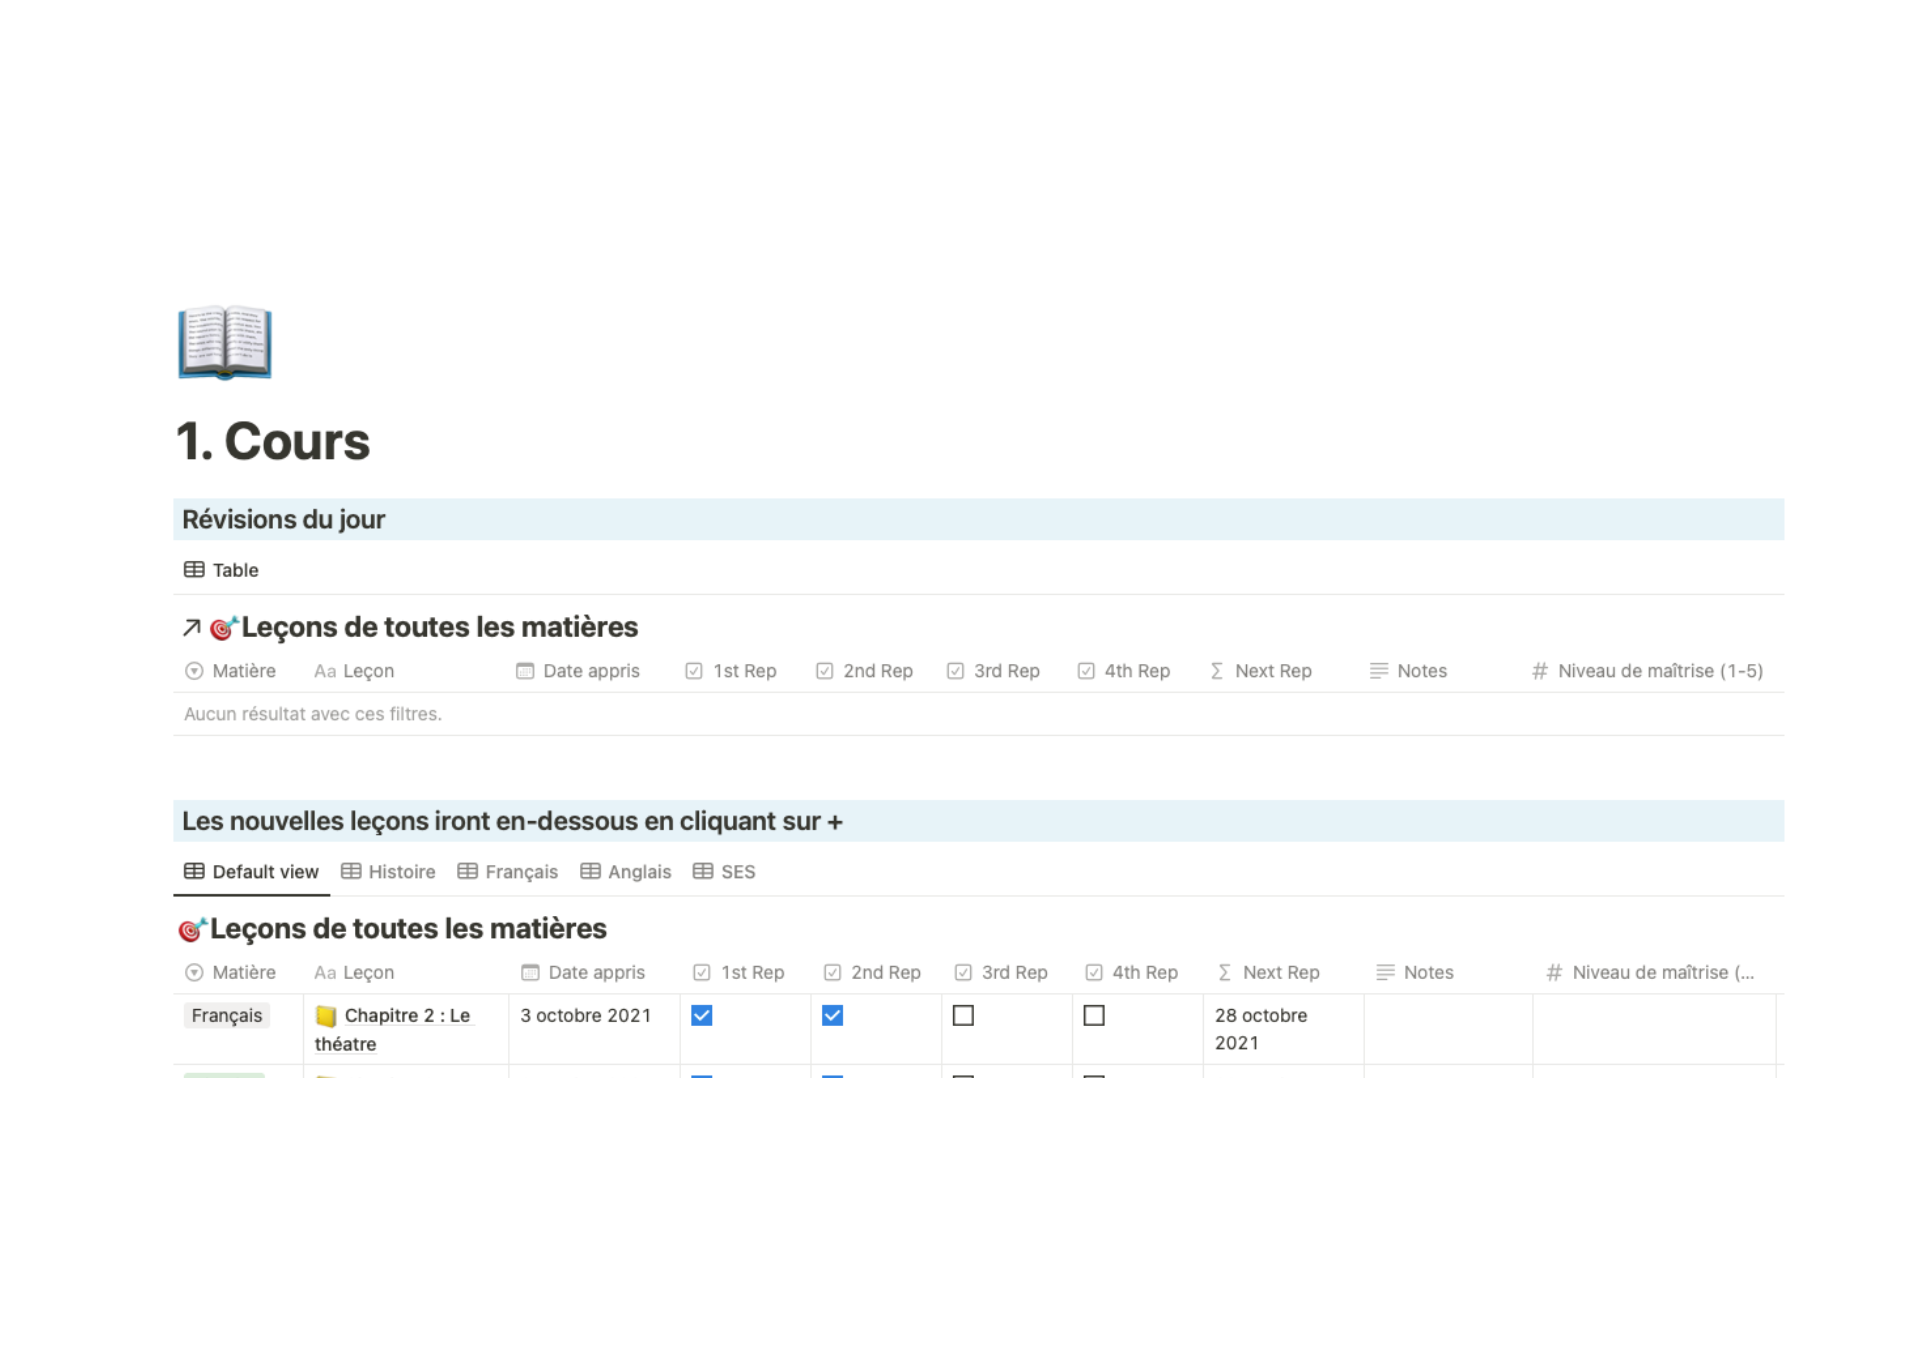Image resolution: width=1920 pixels, height=1357 pixels.
Task: Open the Next Rep column header in lower table
Action: click(1269, 973)
